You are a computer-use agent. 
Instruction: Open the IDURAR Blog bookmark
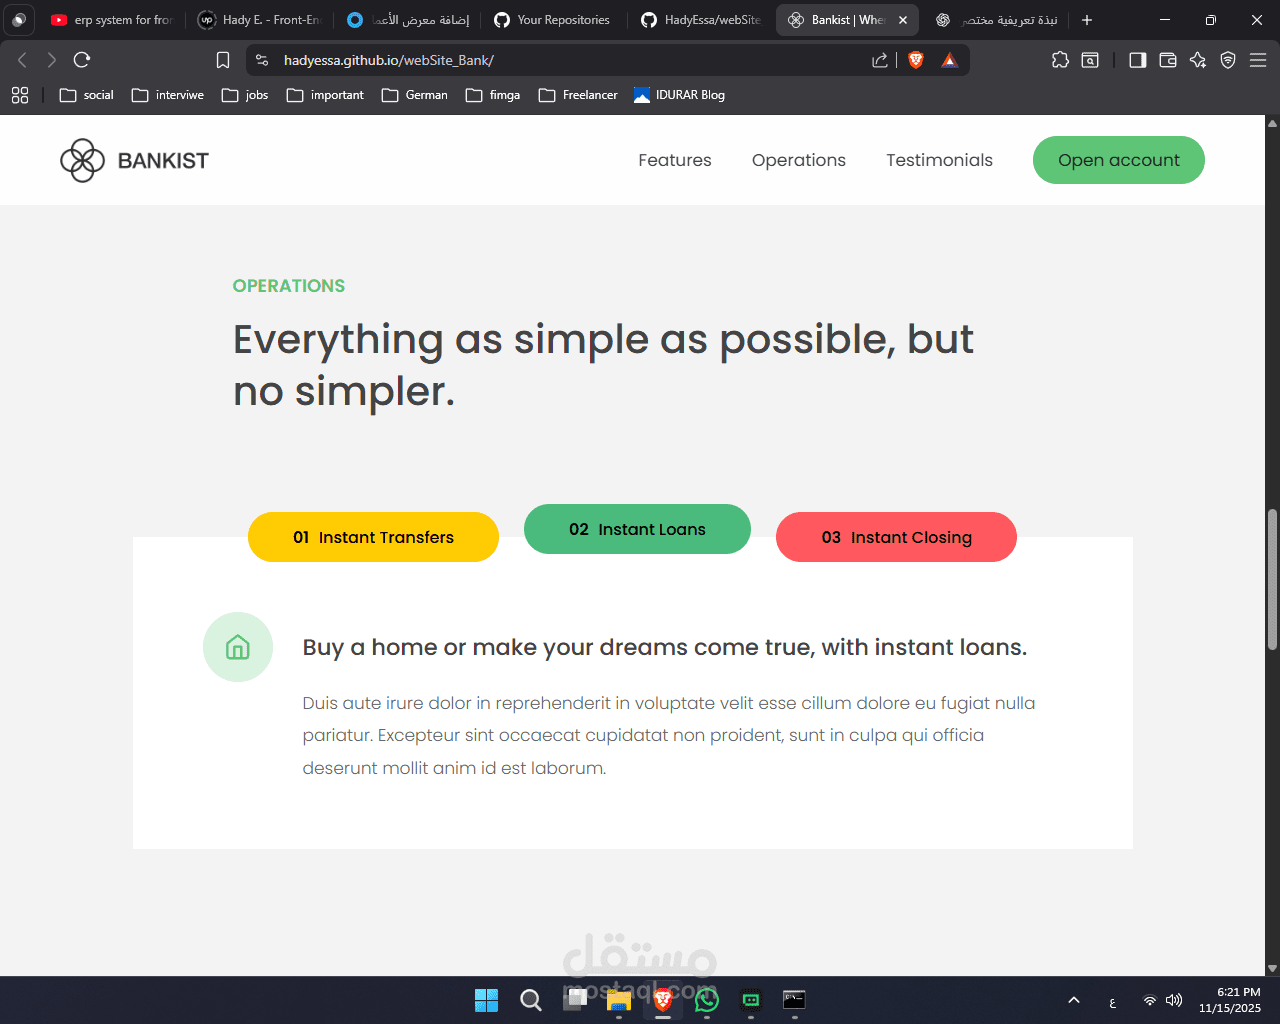[680, 95]
